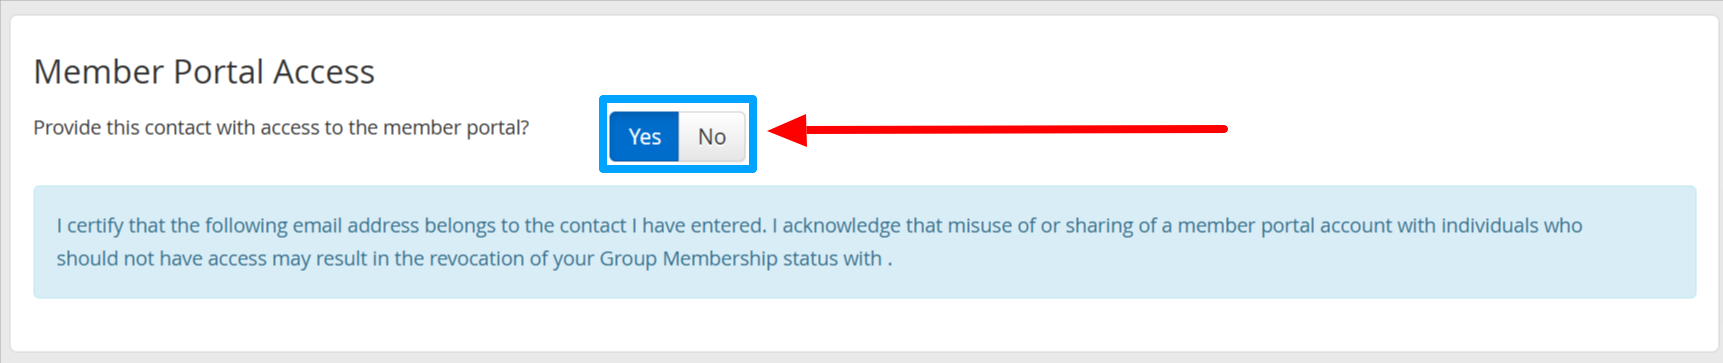This screenshot has width=1723, height=363.
Task: Click the blue certification notice box
Action: point(865,242)
